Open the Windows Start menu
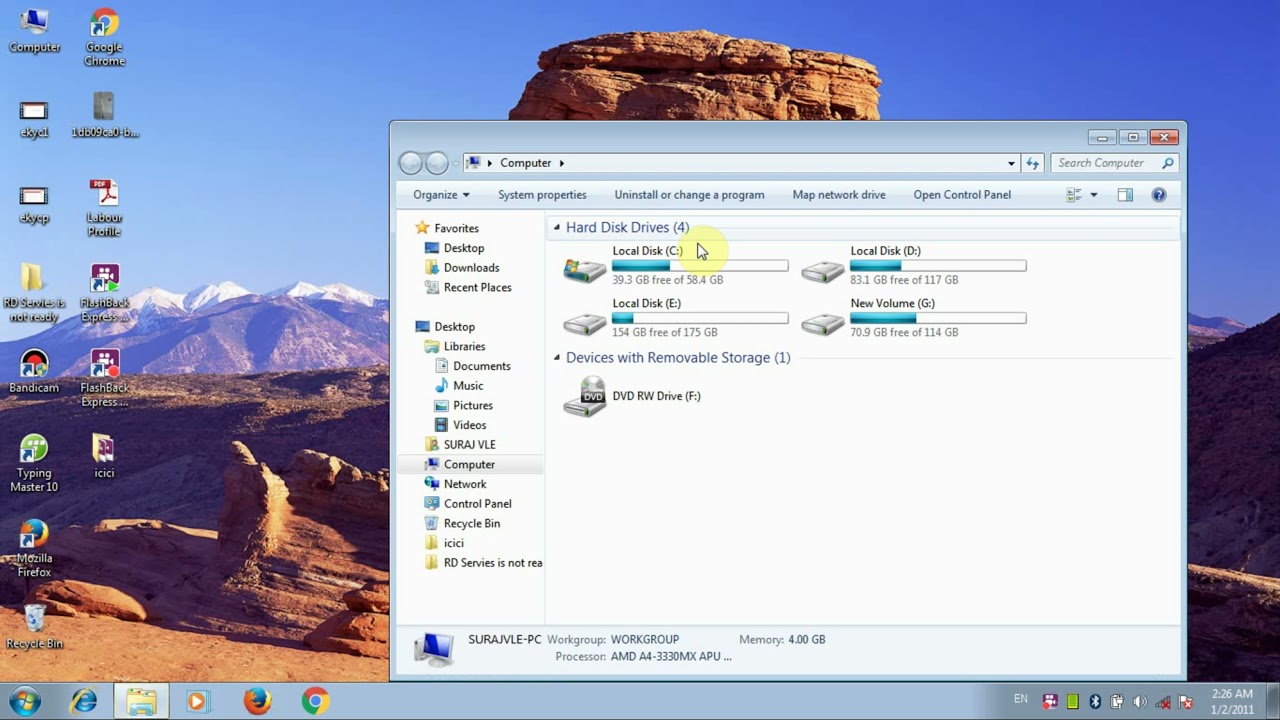The image size is (1280, 720). point(25,701)
